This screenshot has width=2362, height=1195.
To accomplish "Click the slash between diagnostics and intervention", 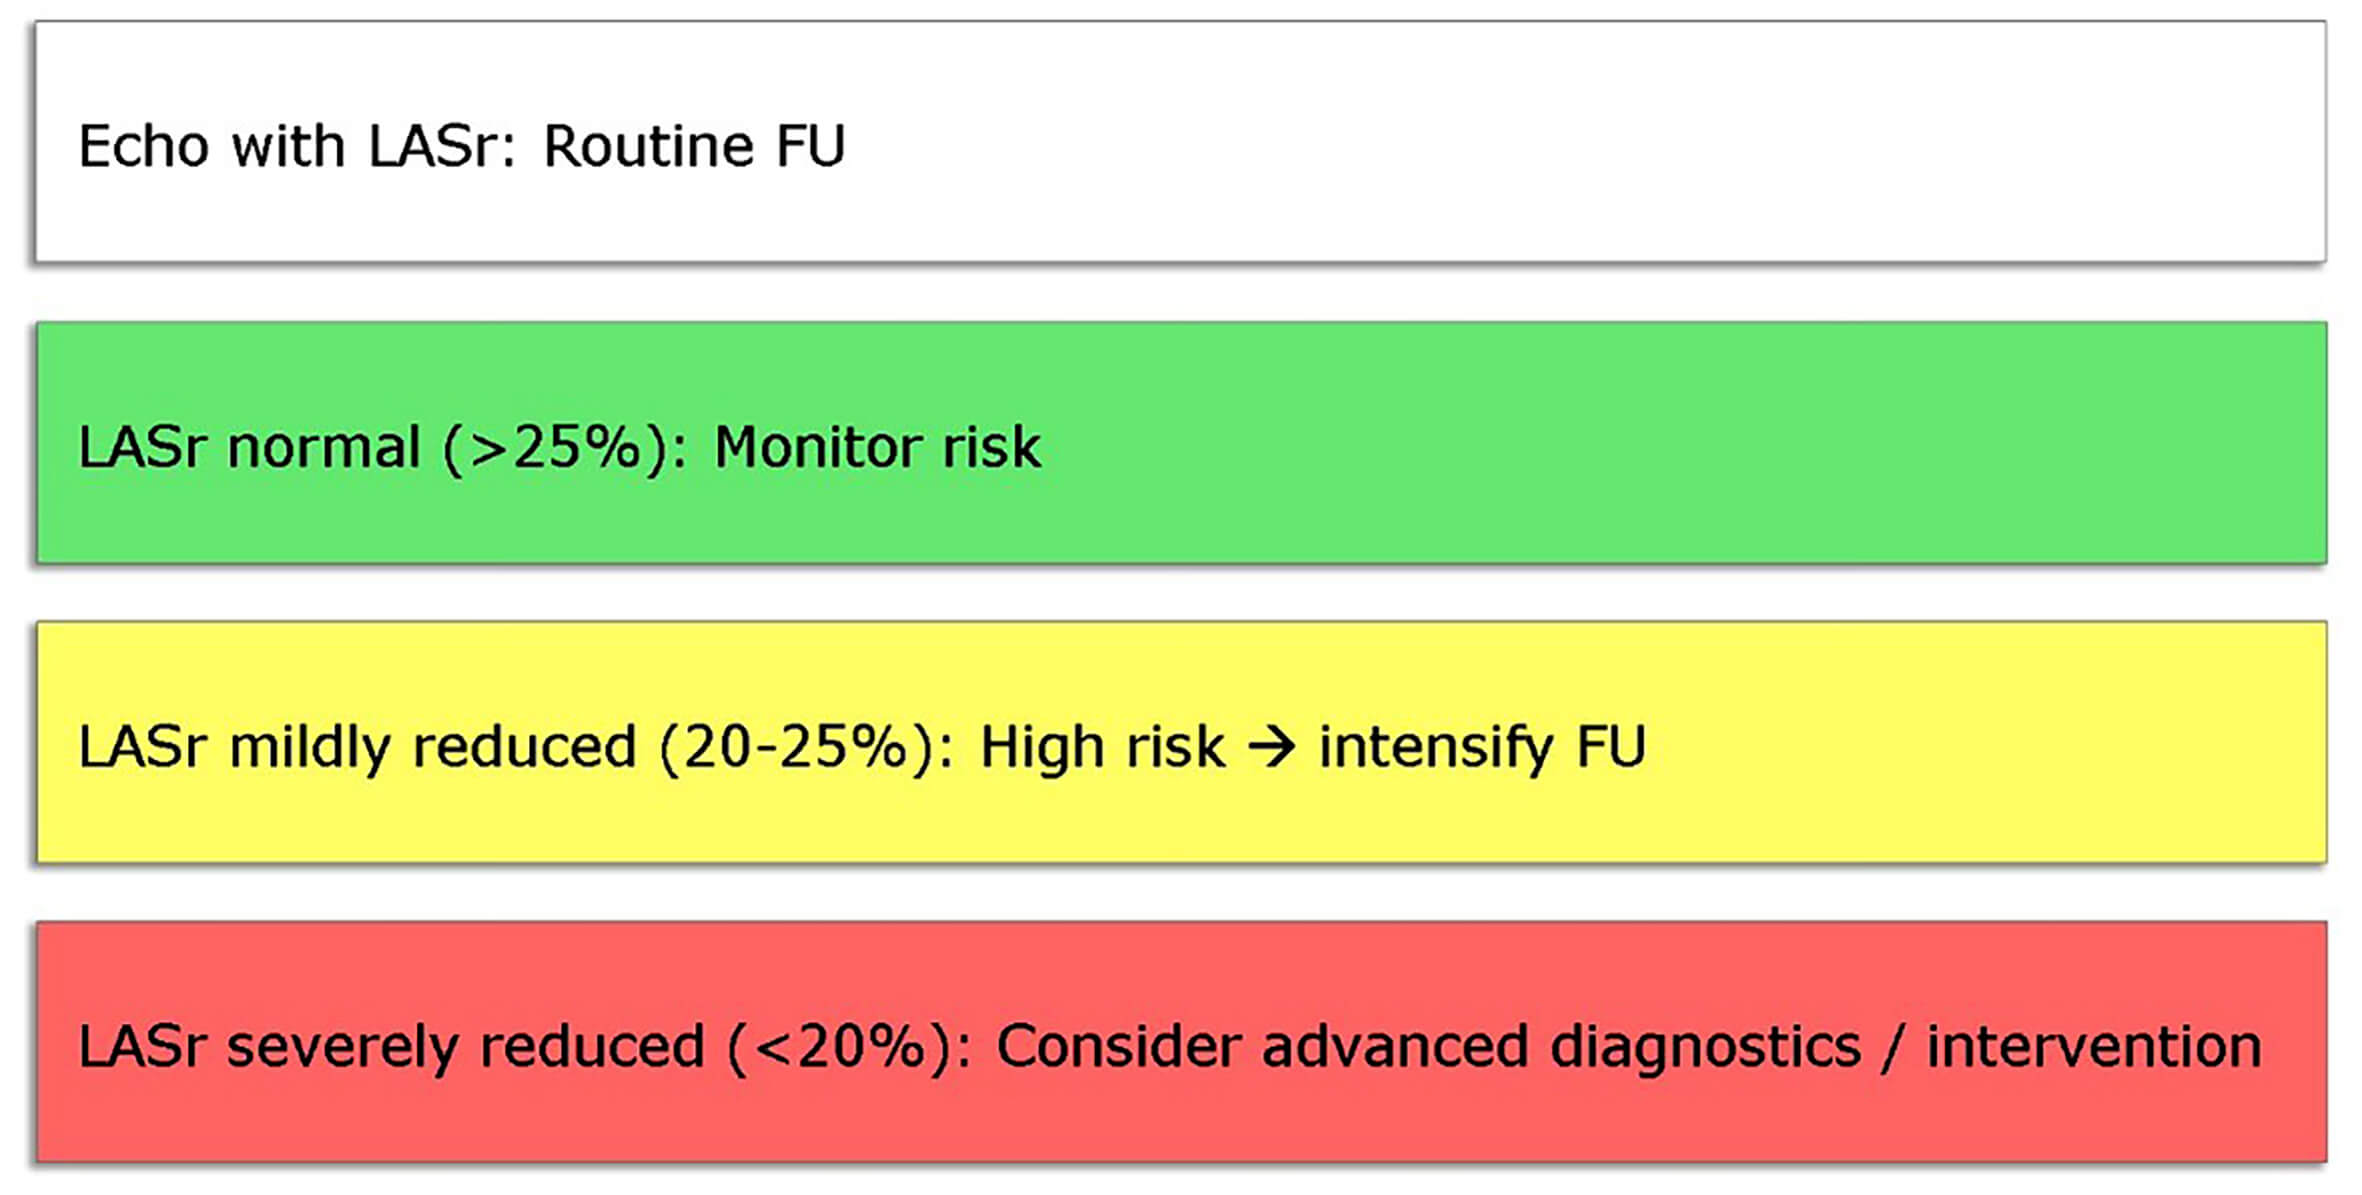I will point(1889,1047).
